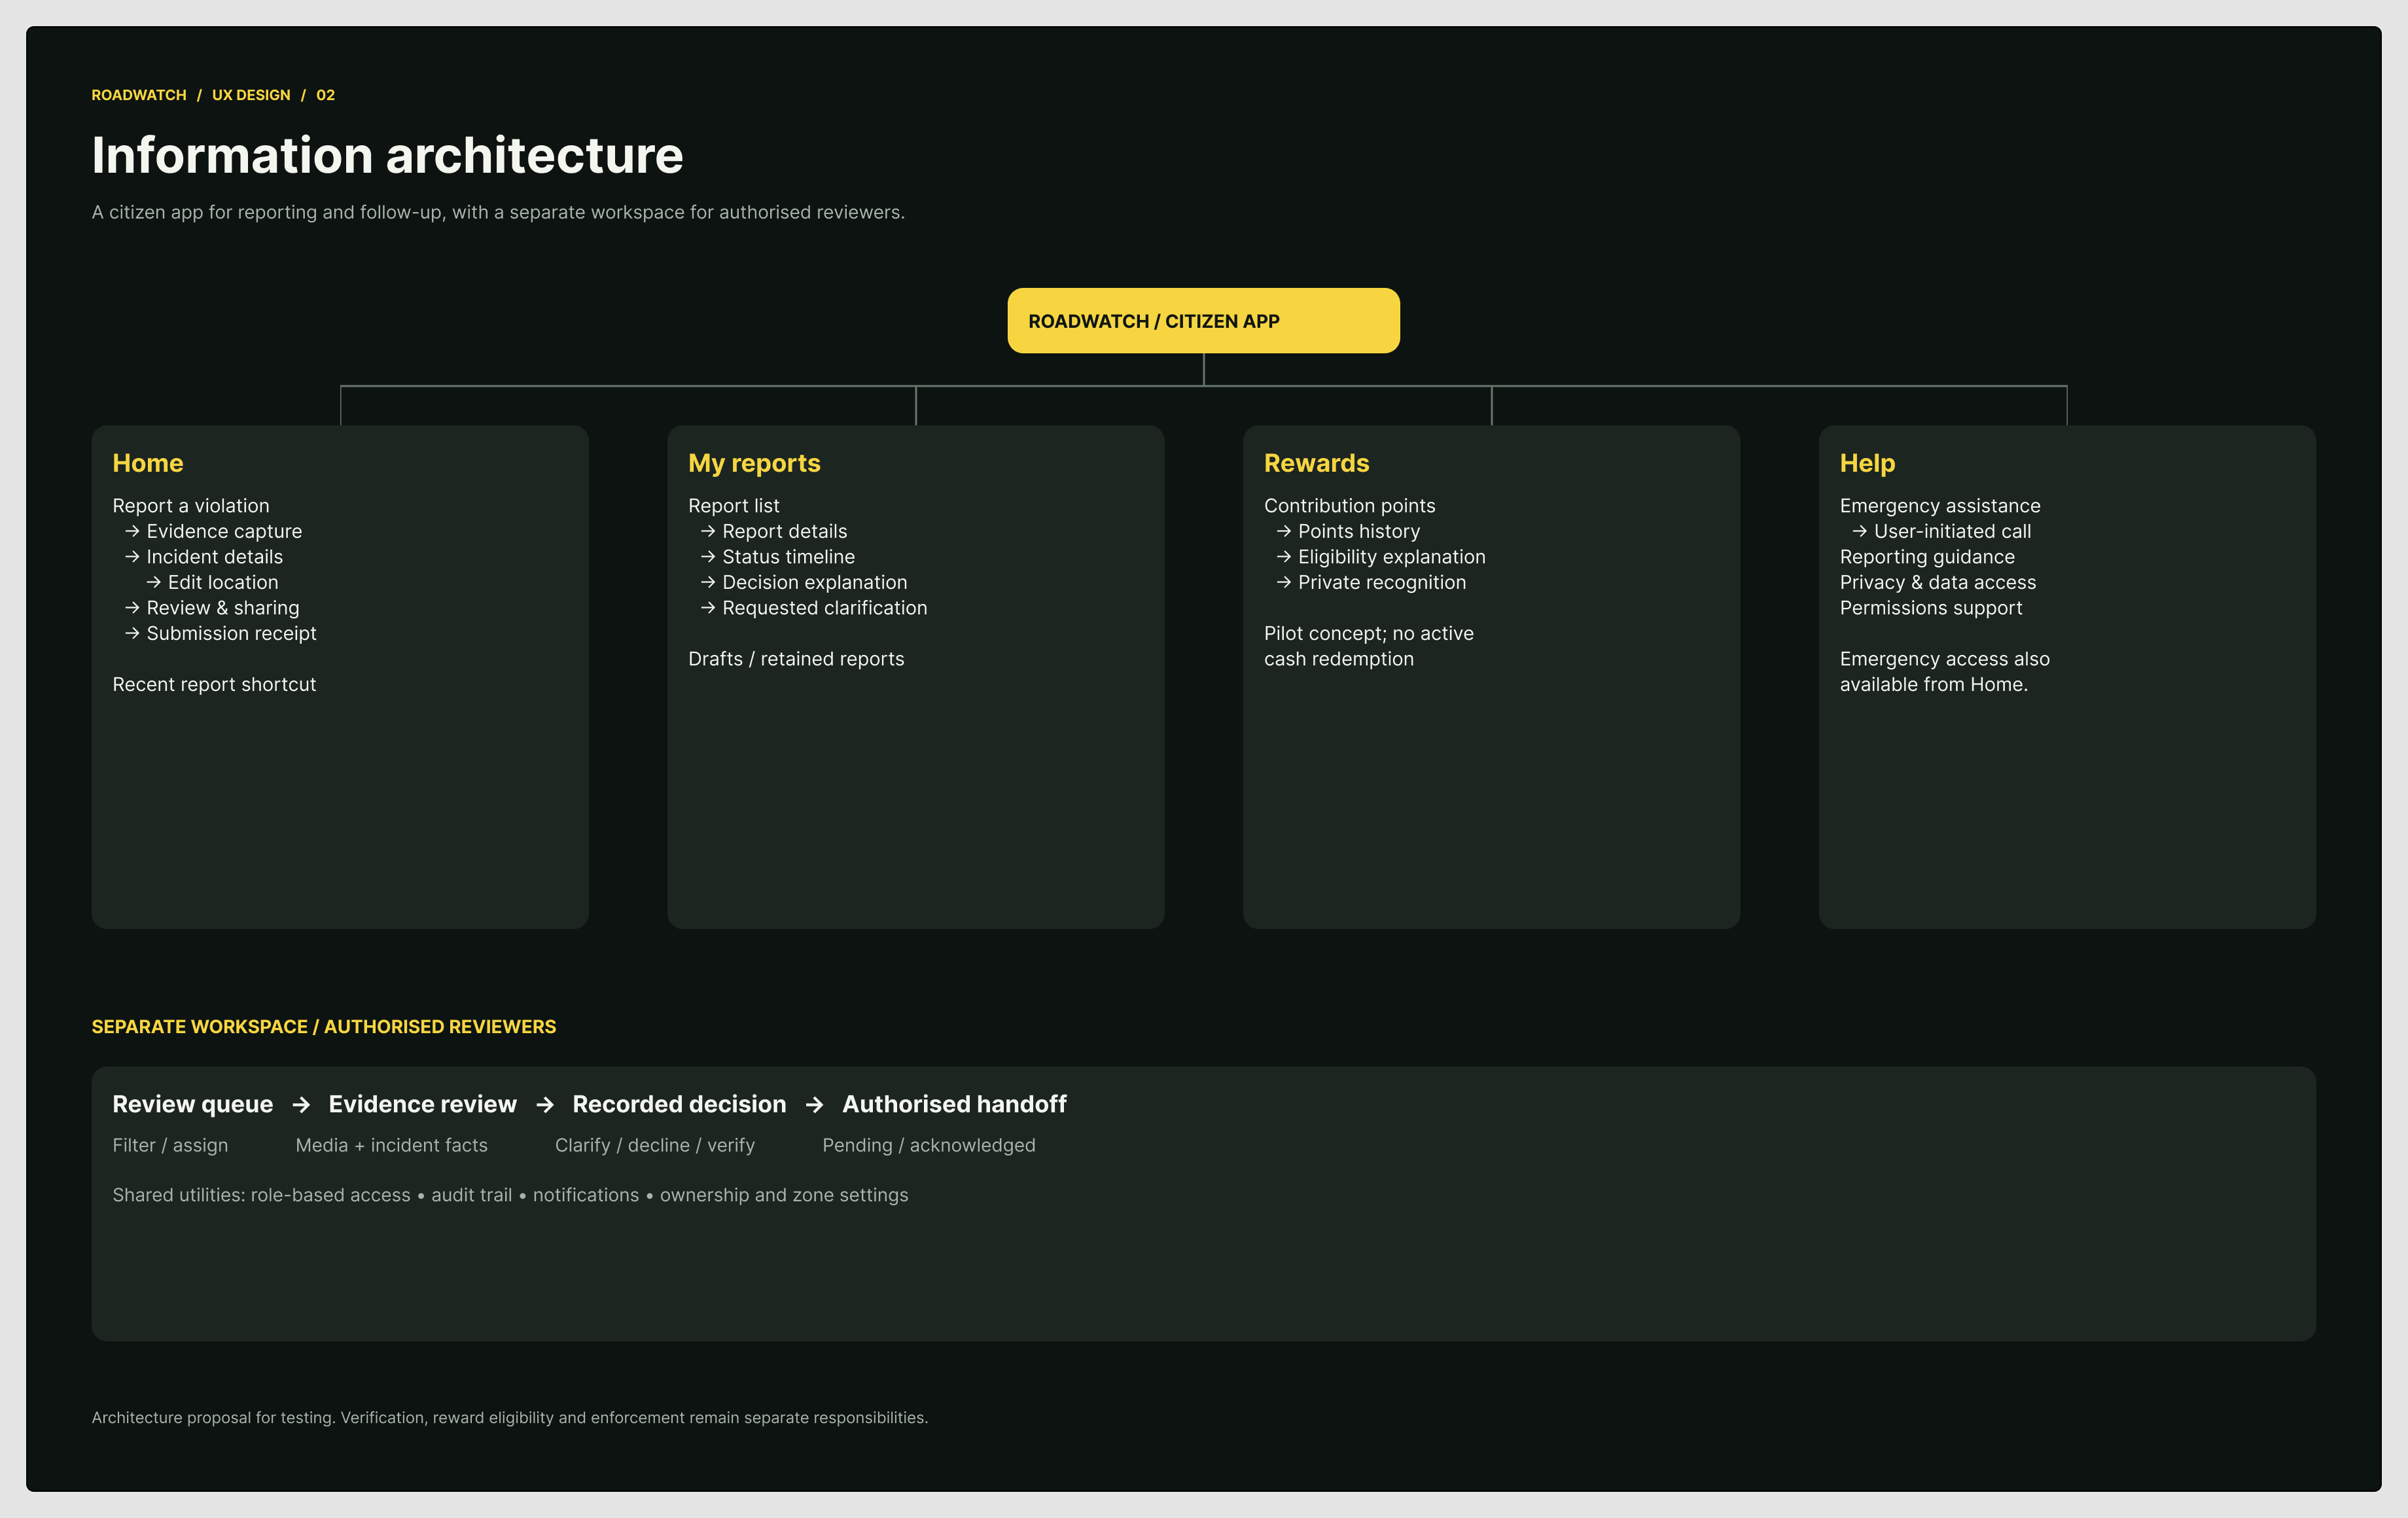Click the 'Evidence review' step
Screen dimensions: 2408x1518
click(423, 1104)
